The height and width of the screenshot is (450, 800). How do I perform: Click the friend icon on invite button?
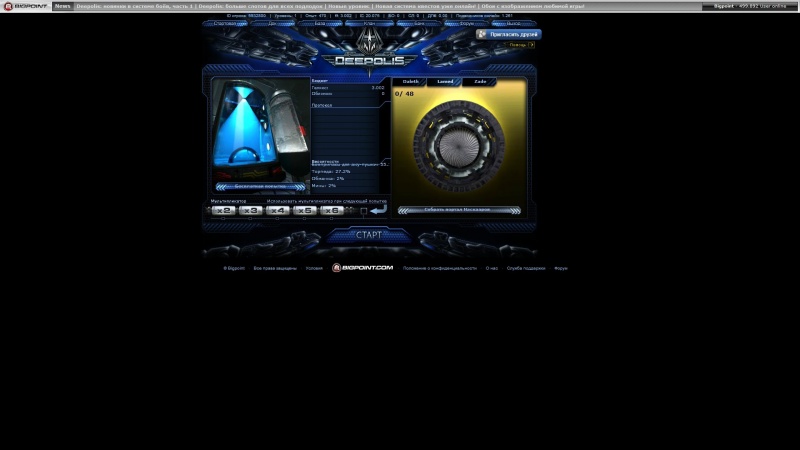point(482,34)
